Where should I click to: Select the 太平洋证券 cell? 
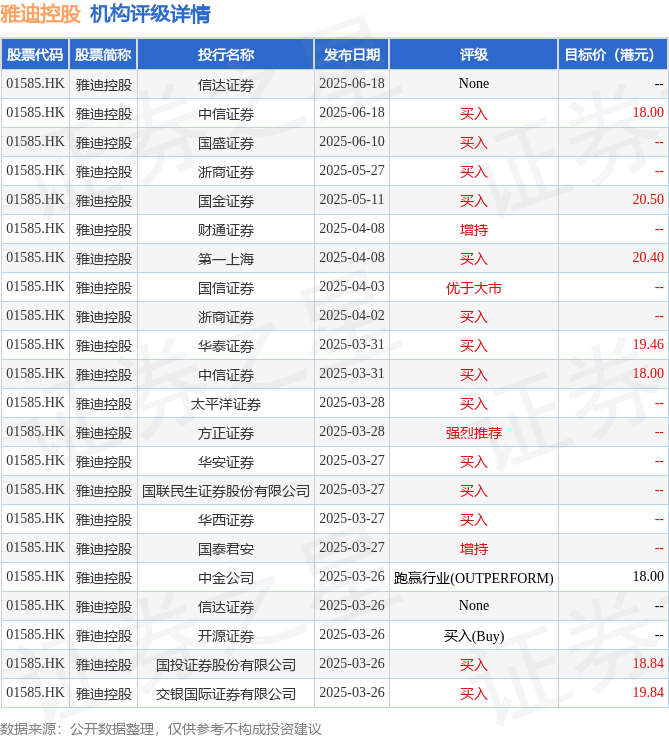(226, 403)
